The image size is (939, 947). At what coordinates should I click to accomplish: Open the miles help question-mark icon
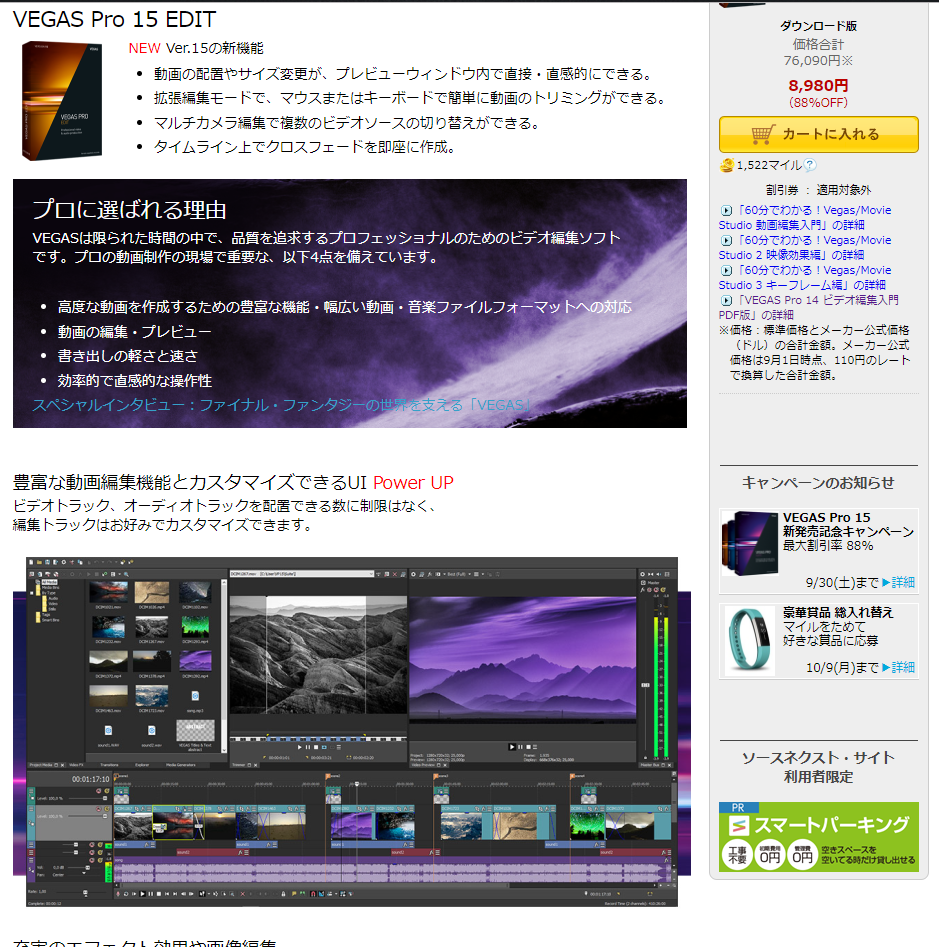pos(810,165)
